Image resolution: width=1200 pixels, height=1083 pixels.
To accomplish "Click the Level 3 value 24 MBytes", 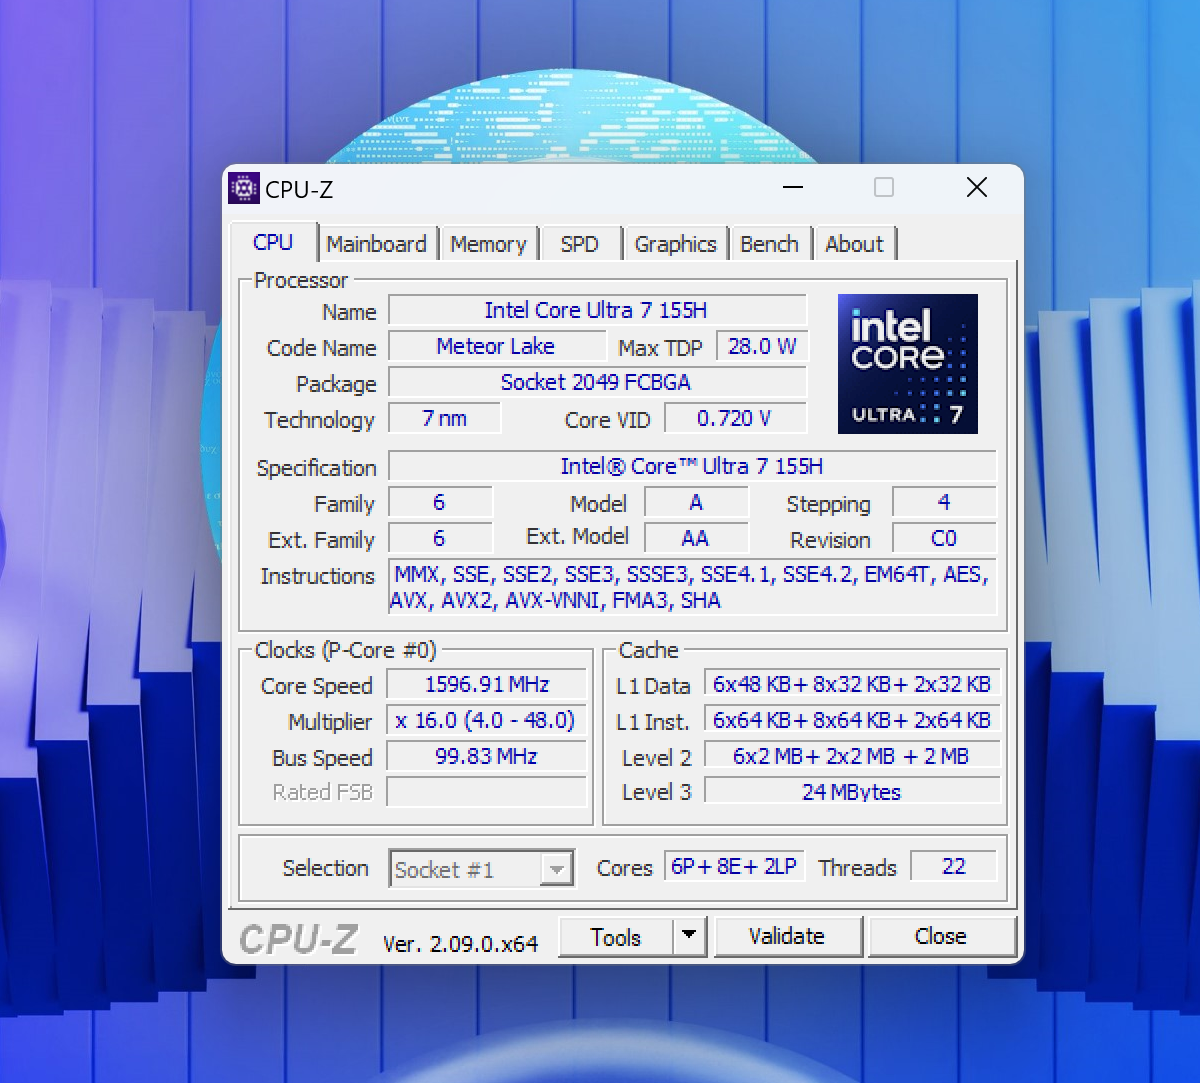I will (x=852, y=791).
